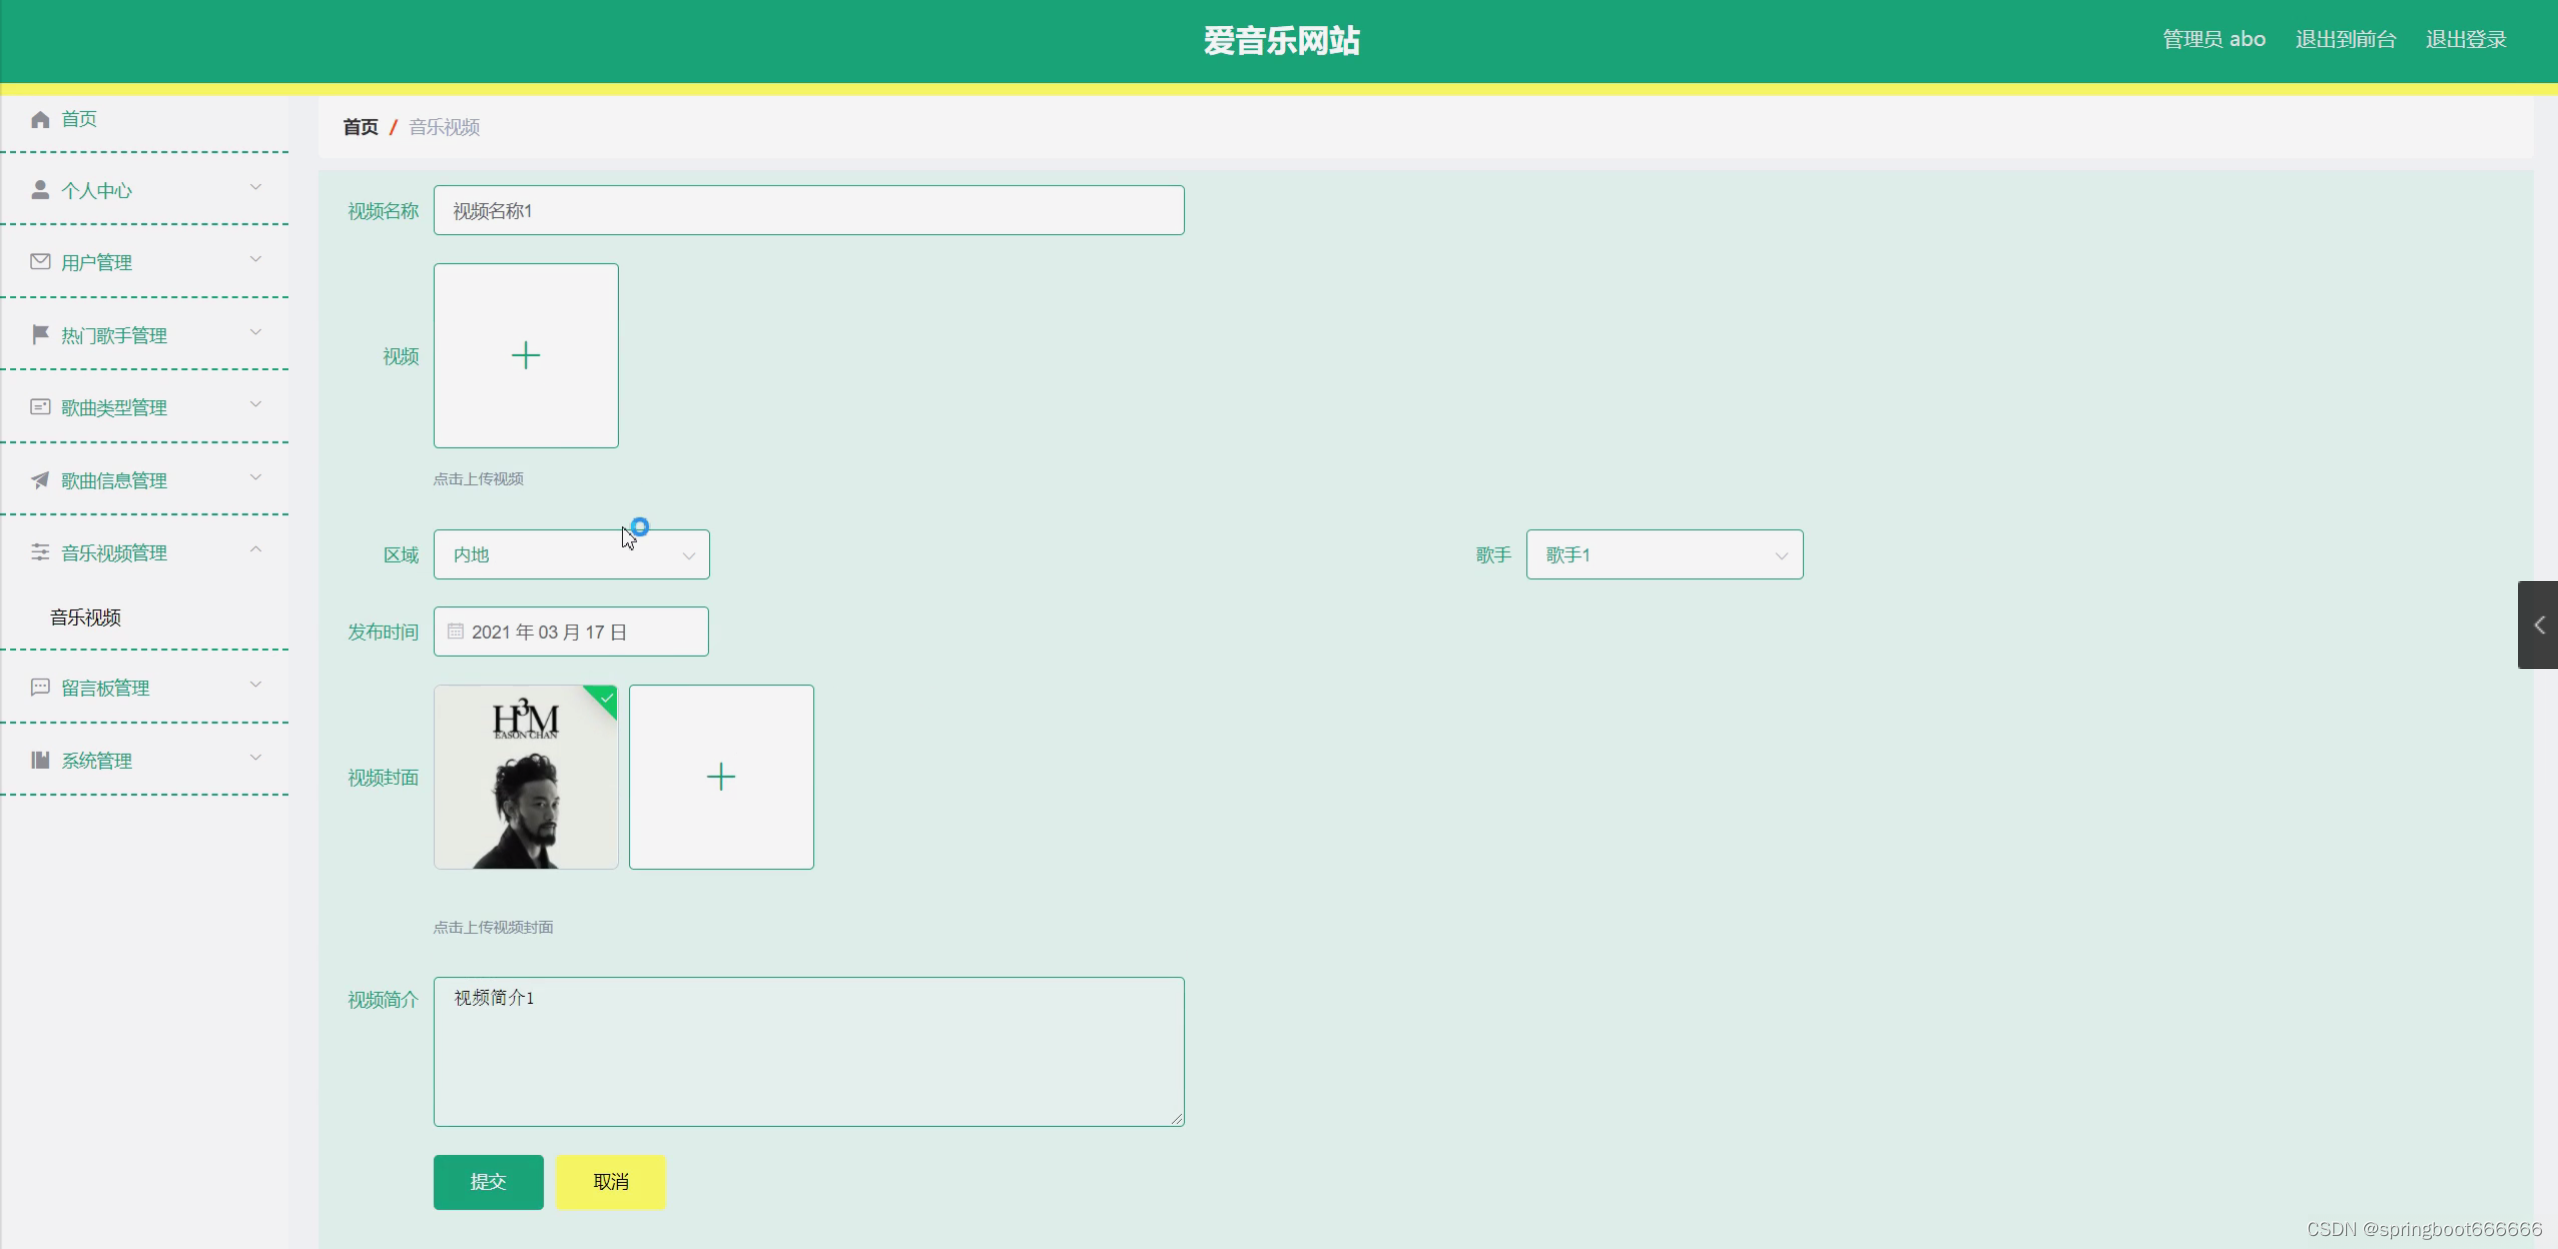Click the uploaded album cover thumbnail
2558x1249 pixels.
pos(525,777)
